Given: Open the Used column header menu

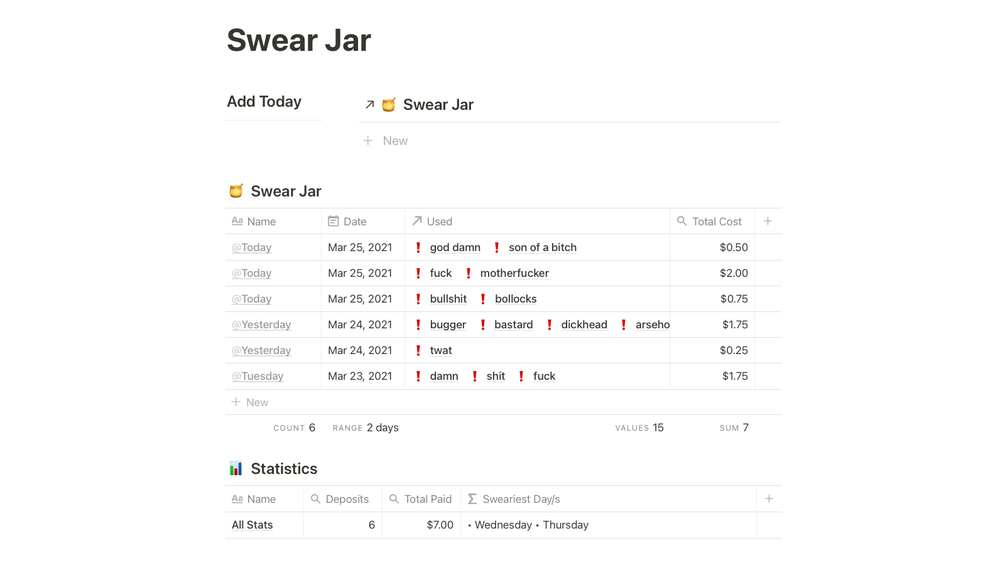Looking at the screenshot, I should point(439,221).
